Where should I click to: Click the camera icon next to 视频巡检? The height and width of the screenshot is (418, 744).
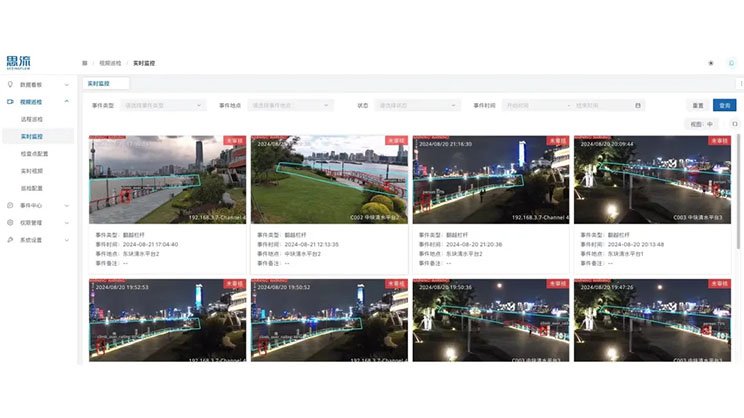click(10, 102)
